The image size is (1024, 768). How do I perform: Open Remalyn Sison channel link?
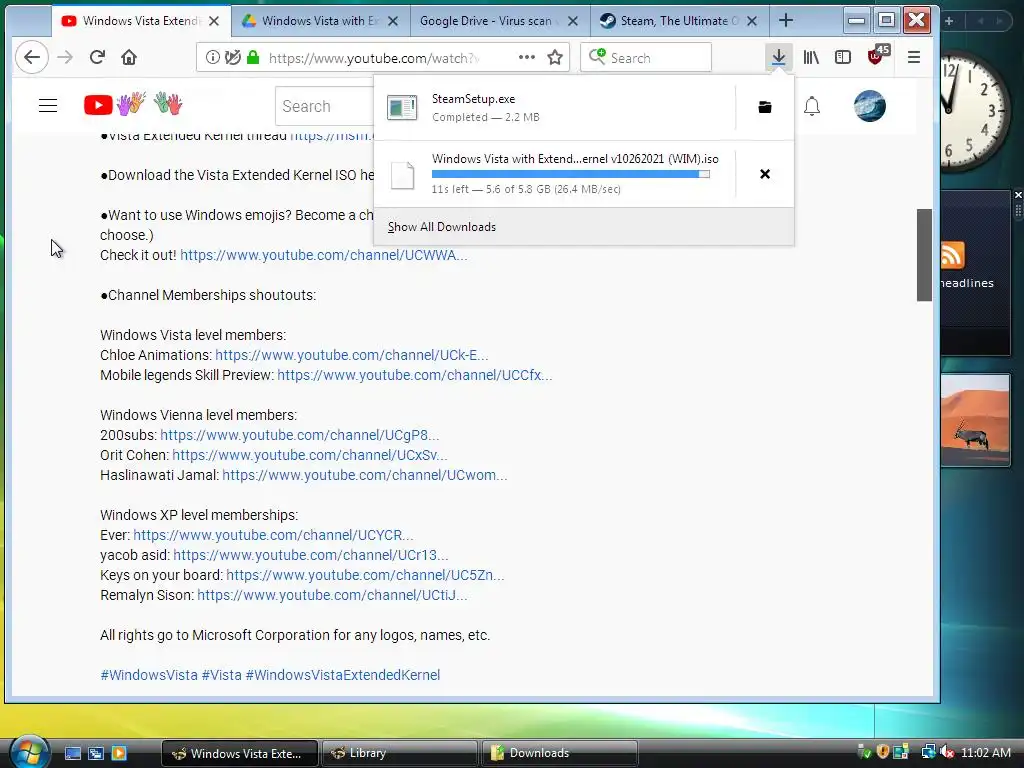click(332, 596)
